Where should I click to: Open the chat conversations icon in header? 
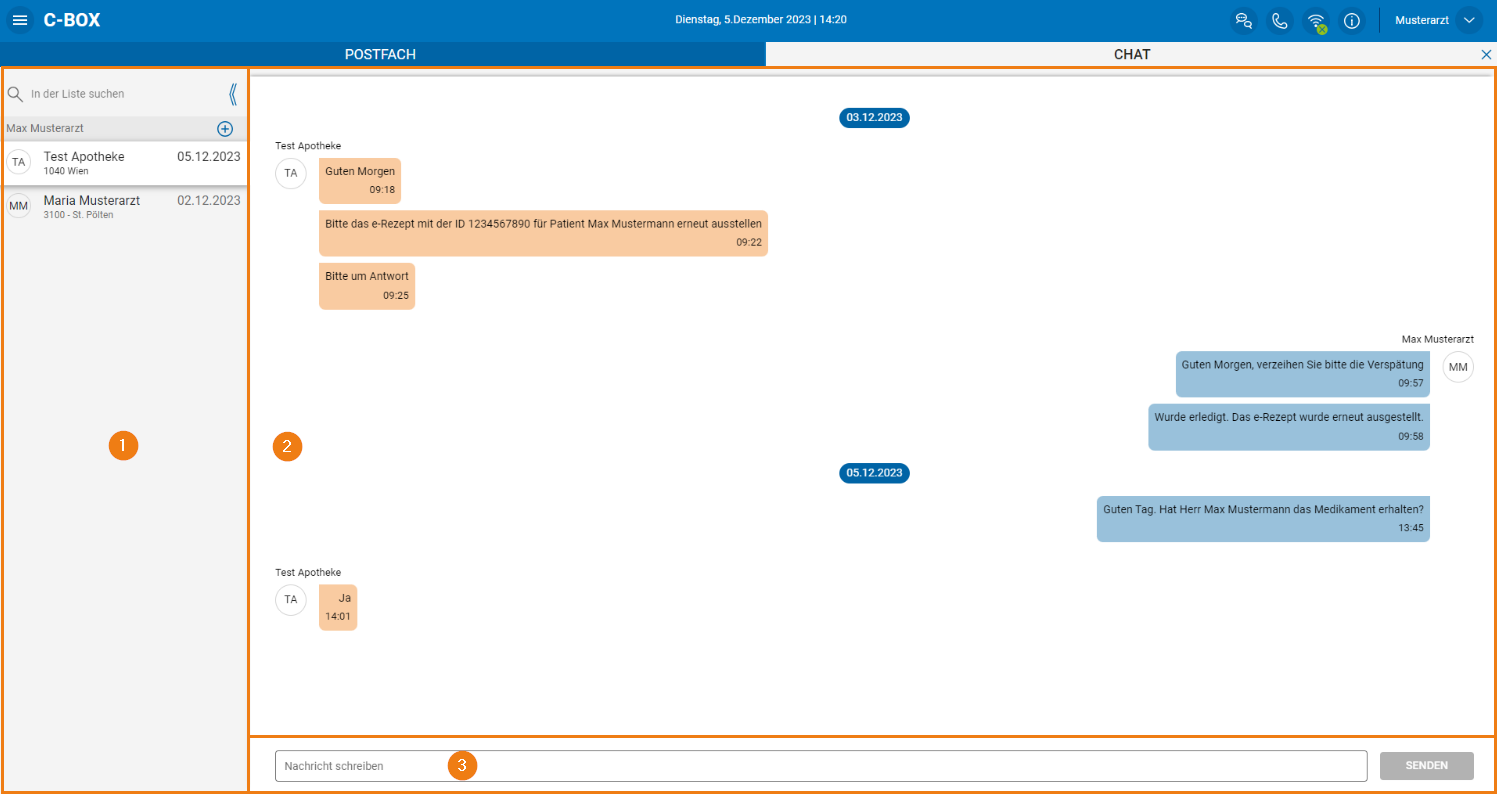point(1244,20)
